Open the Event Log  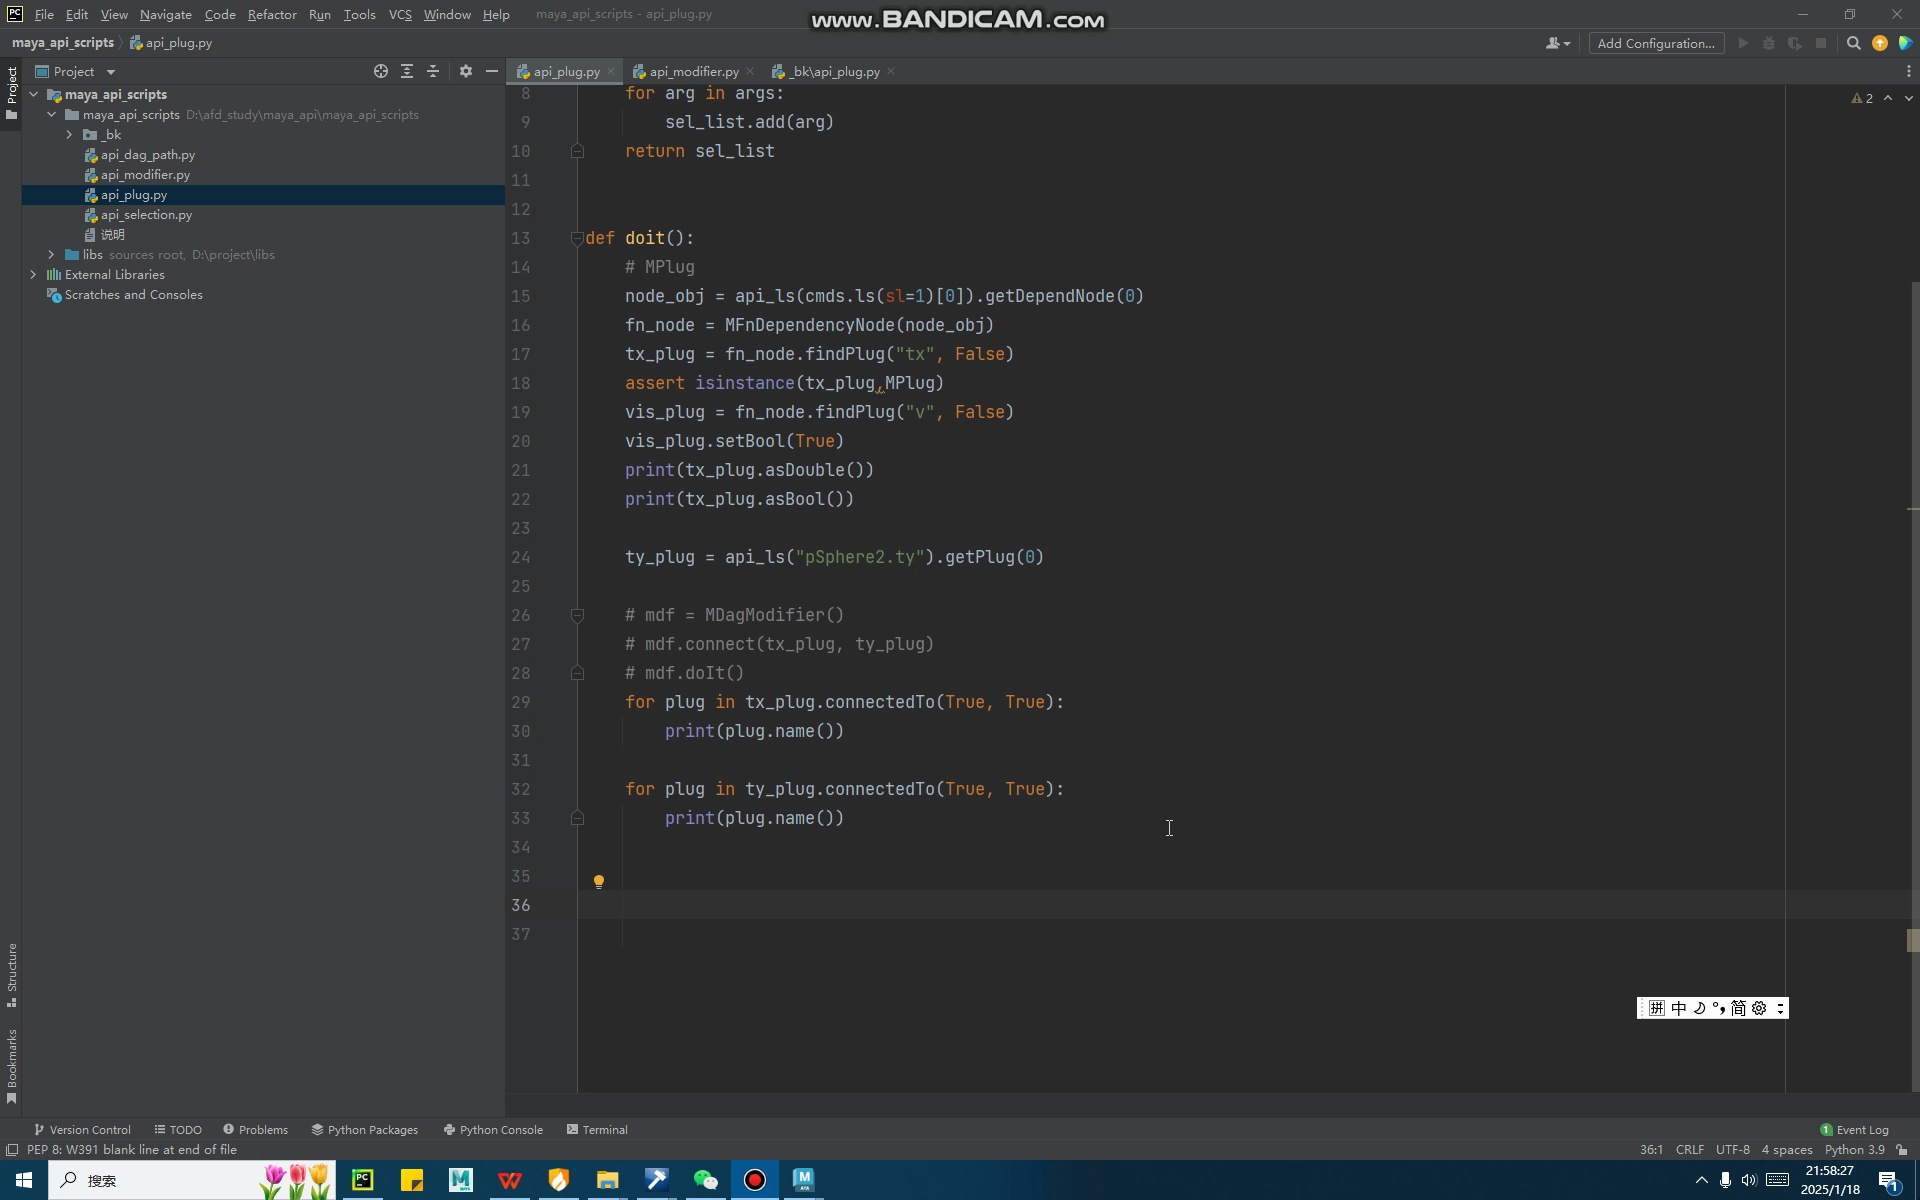1854,1129
